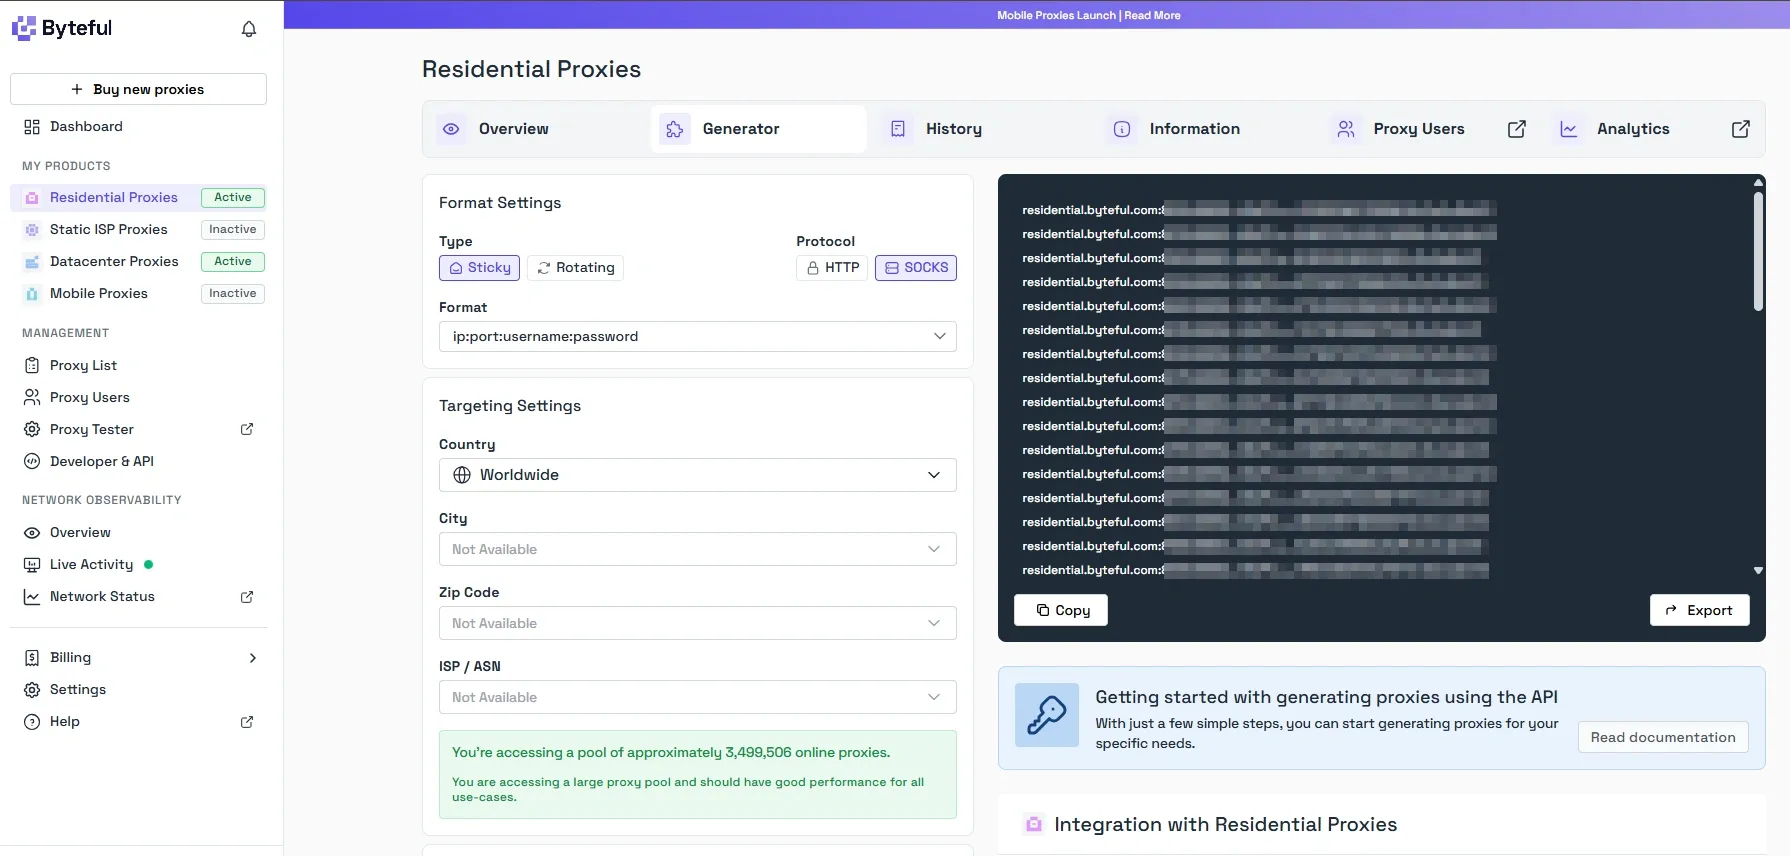Choose SOCKS protocol
This screenshot has width=1790, height=856.
pyautogui.click(x=916, y=268)
